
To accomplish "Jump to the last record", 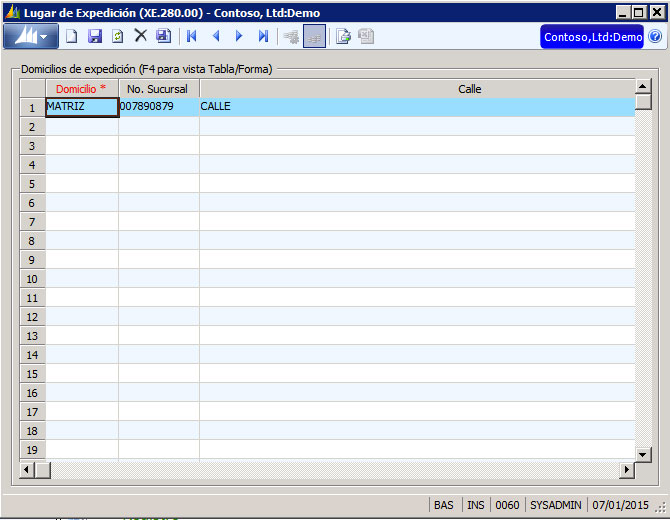I will pos(263,36).
